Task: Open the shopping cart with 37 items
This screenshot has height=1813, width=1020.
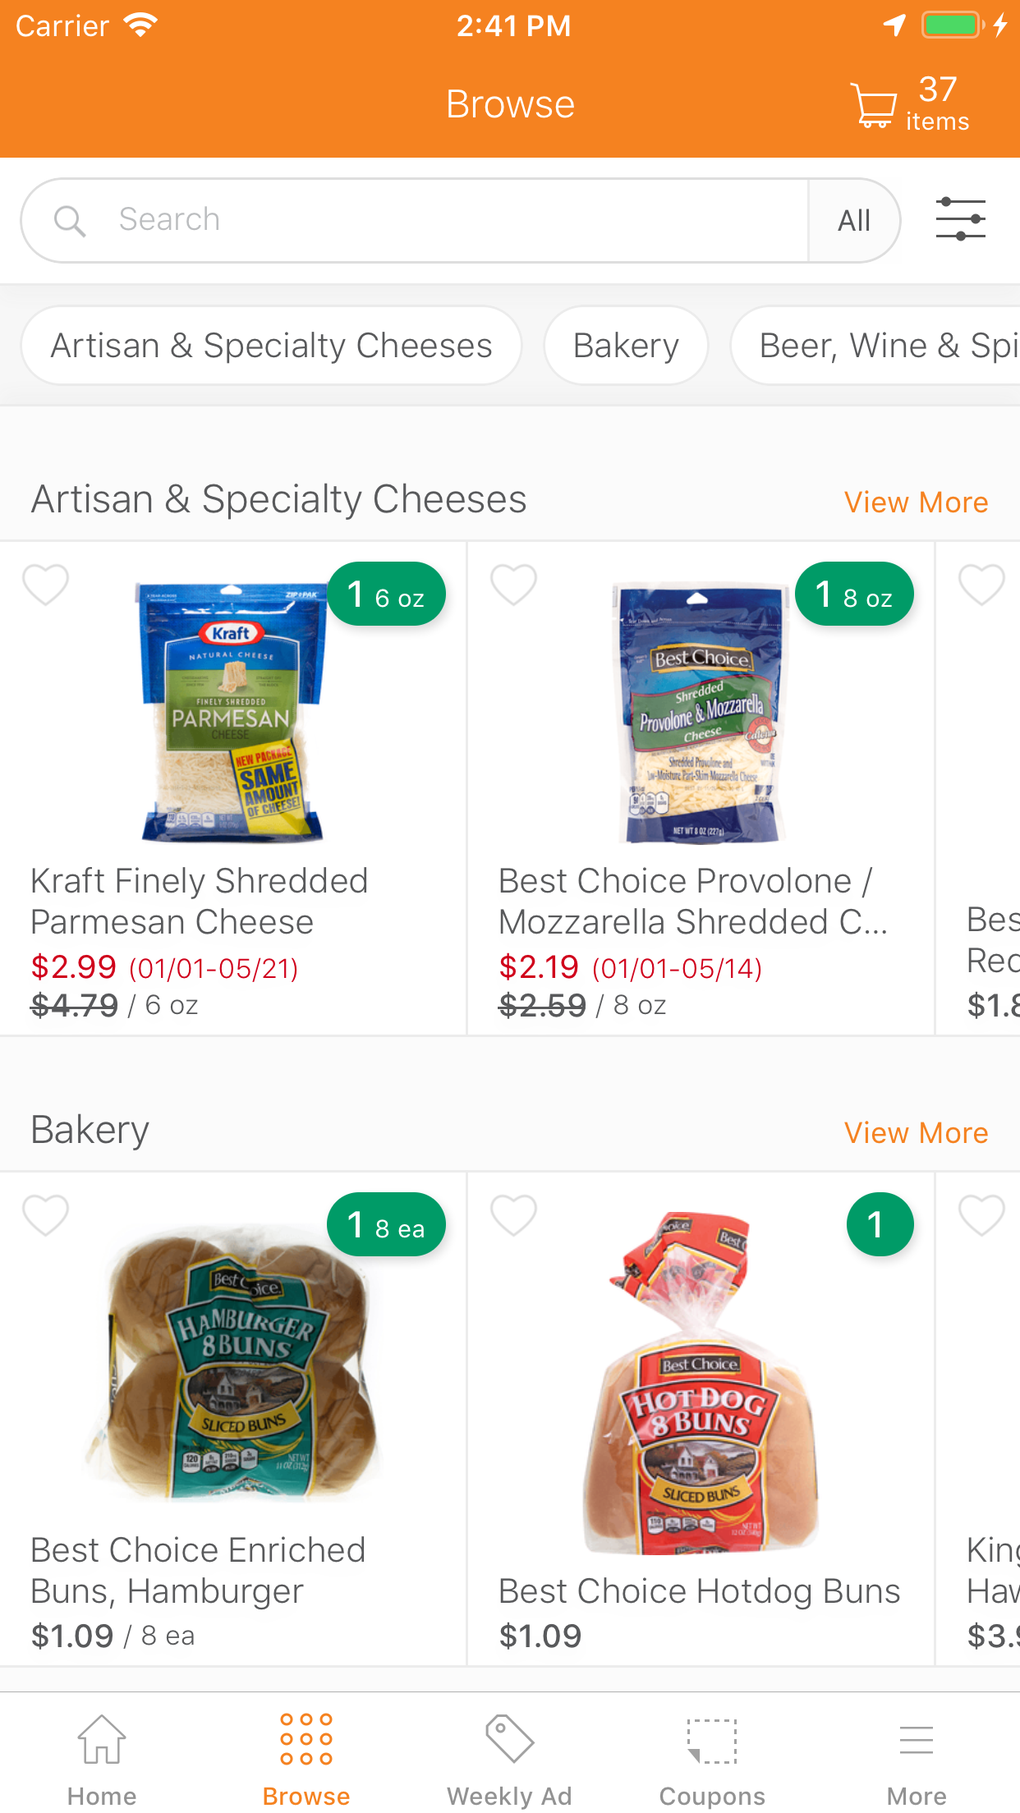Action: point(909,104)
